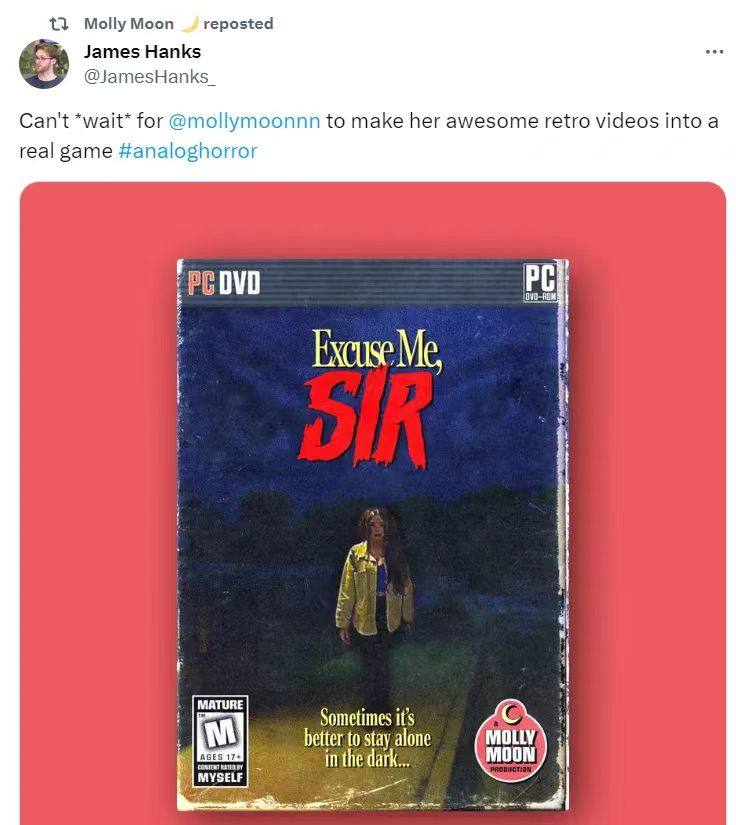Click the word 'reposted' in header
Image resolution: width=736 pixels, height=825 pixels.
(238, 24)
